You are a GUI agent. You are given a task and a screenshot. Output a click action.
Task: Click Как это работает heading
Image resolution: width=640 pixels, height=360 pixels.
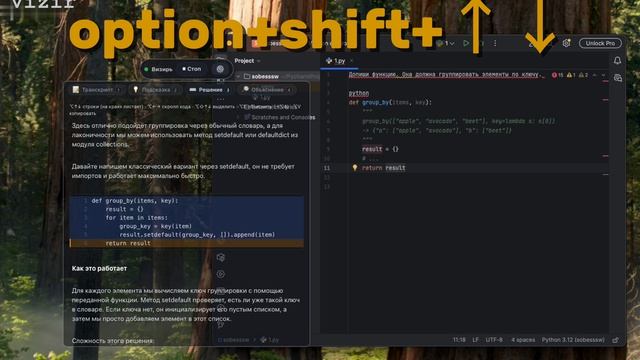click(99, 269)
